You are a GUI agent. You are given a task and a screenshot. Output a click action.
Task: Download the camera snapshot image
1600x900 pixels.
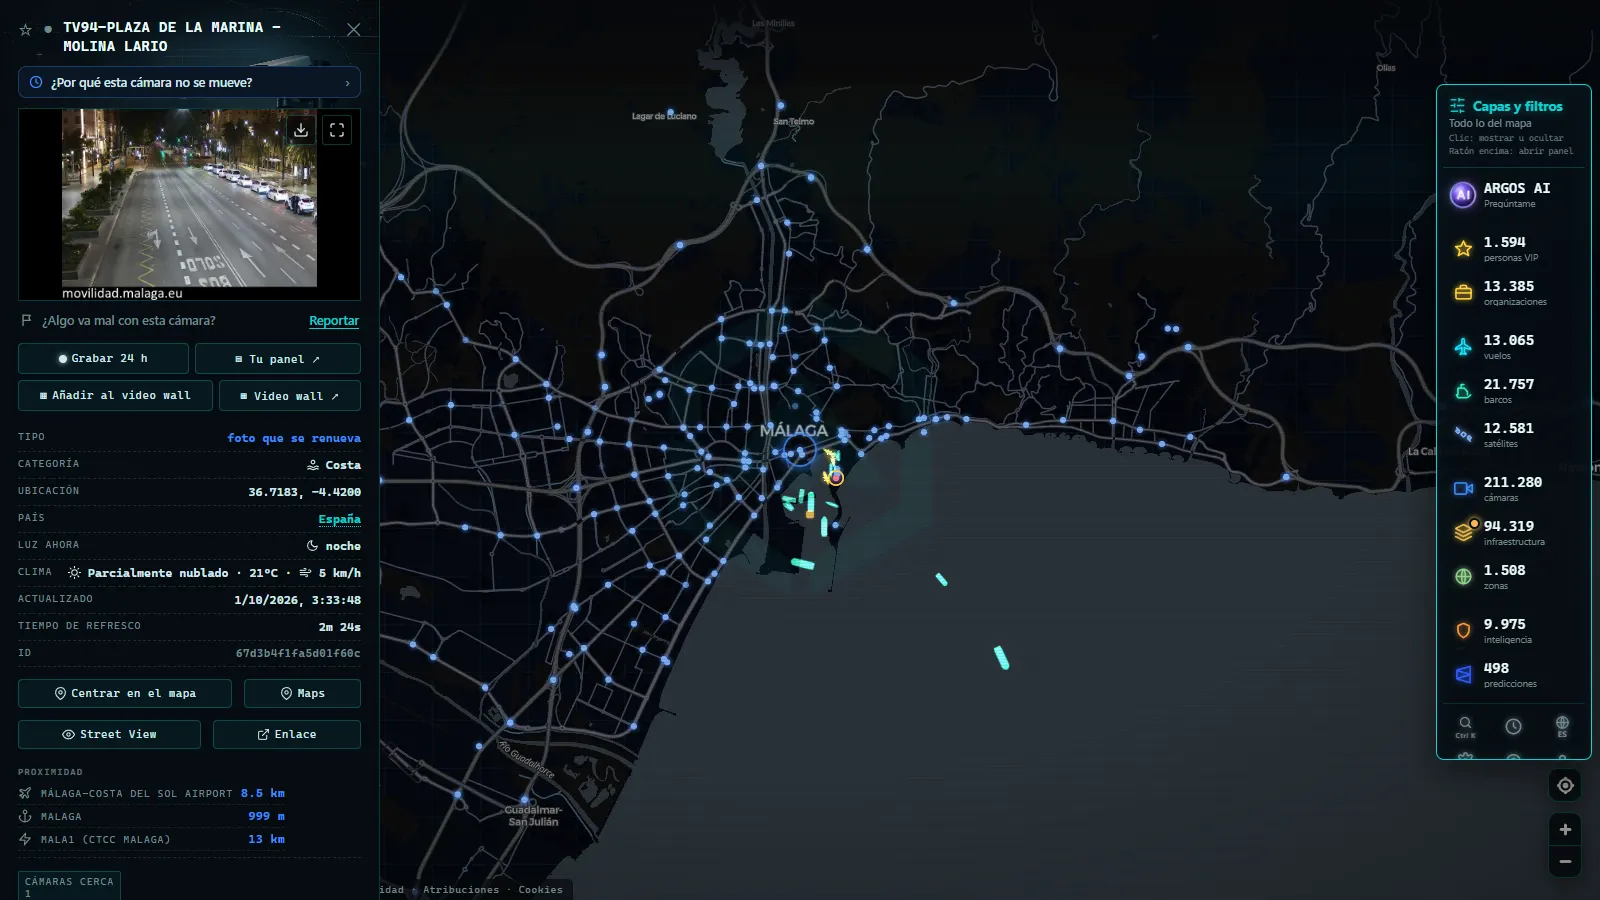(301, 130)
